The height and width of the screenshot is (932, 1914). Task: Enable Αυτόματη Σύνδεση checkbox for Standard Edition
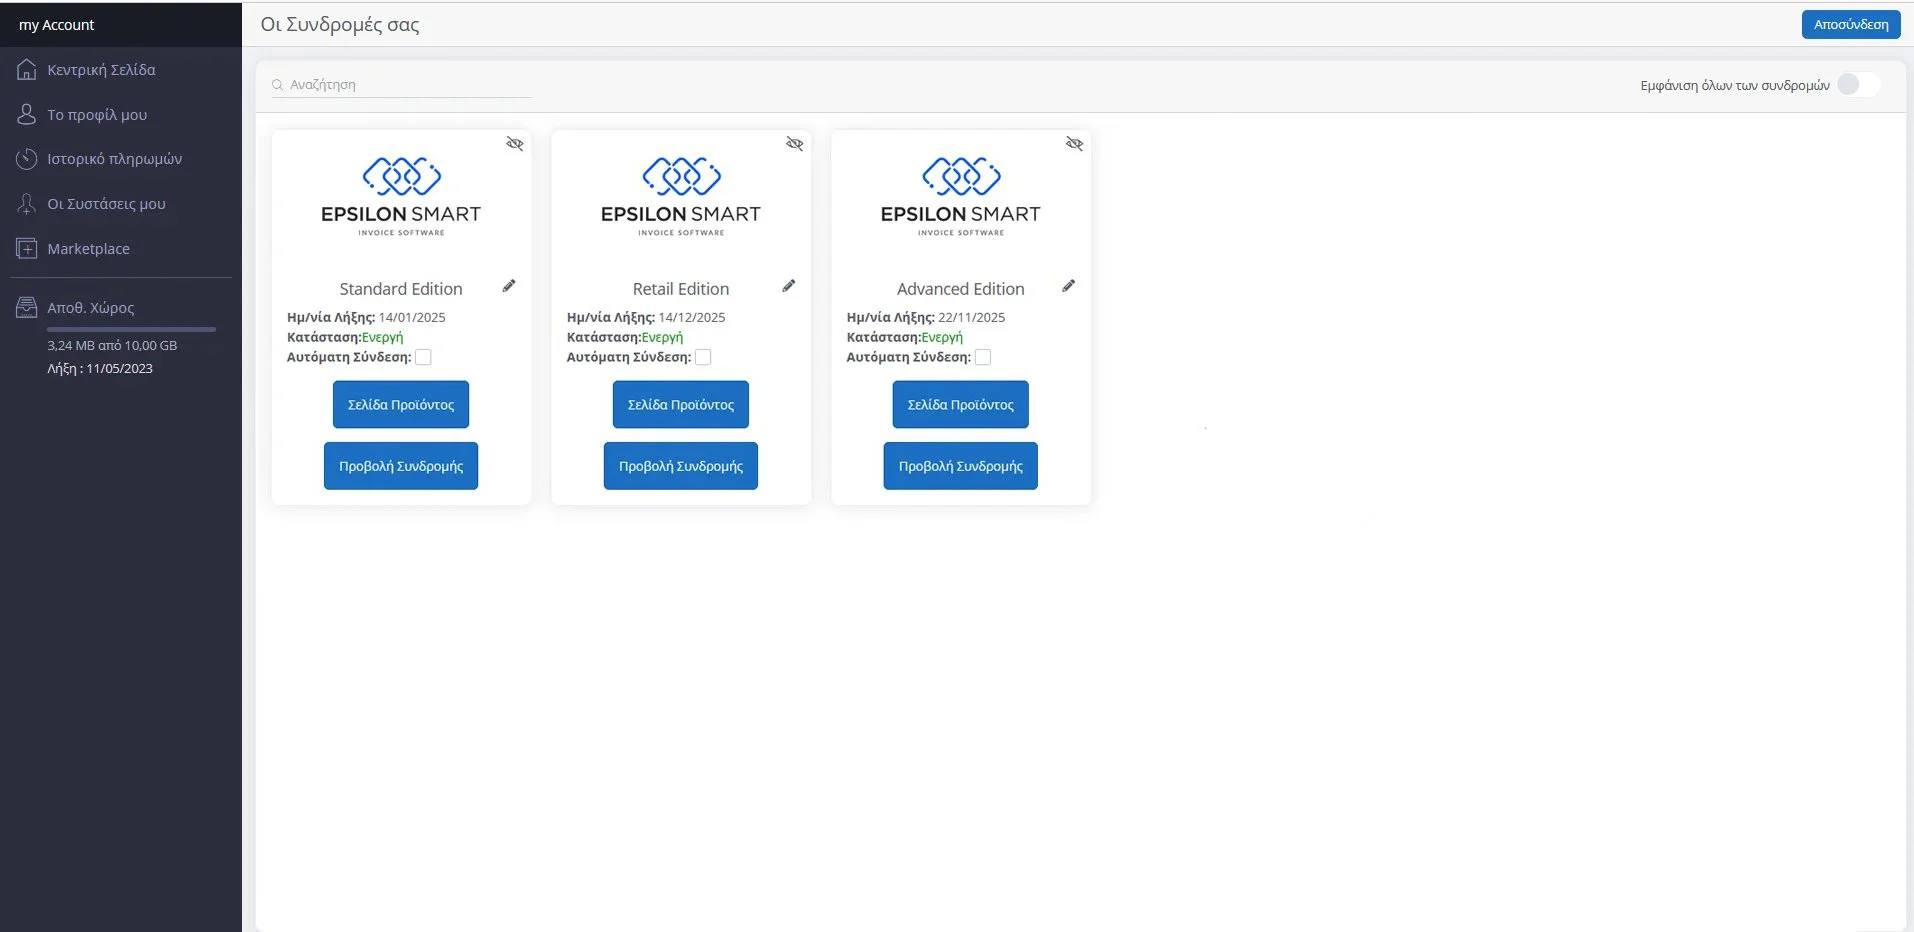(423, 357)
